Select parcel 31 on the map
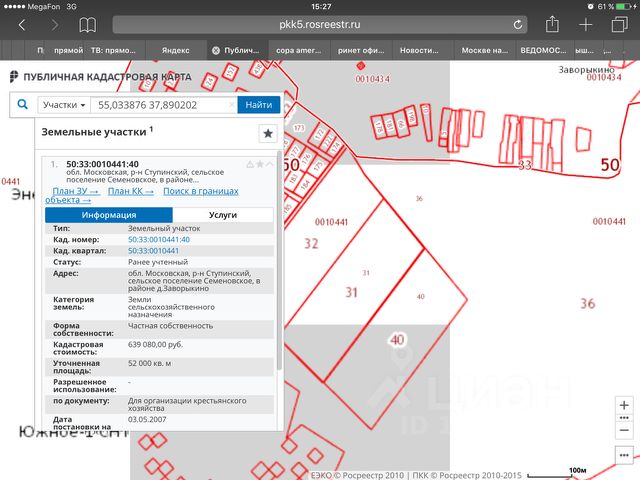Image resolution: width=640 pixels, height=480 pixels. click(351, 292)
